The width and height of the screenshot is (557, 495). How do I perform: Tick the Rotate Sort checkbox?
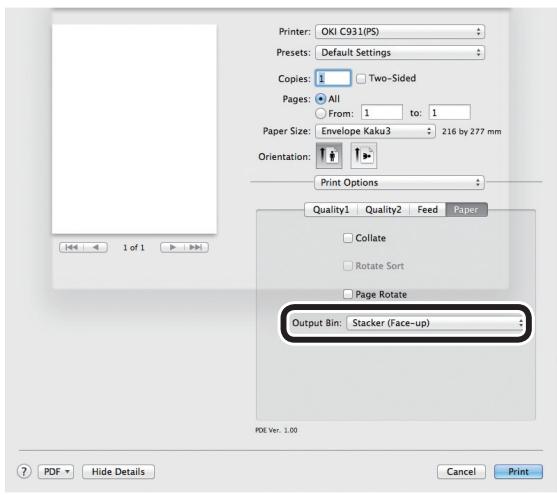click(348, 266)
